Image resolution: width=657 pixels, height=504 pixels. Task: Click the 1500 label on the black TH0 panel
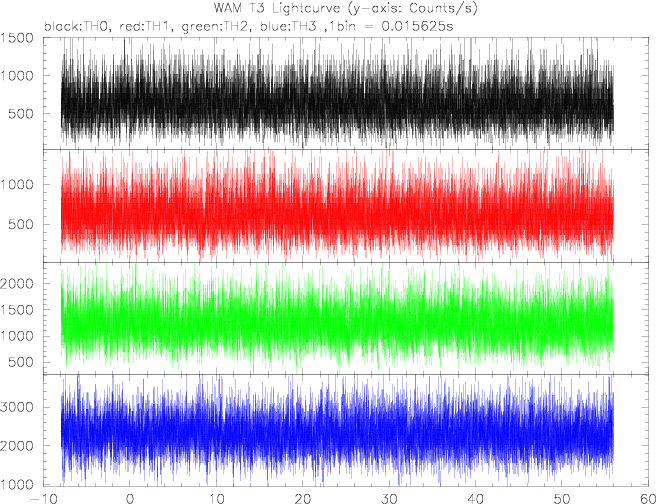pos(17,38)
